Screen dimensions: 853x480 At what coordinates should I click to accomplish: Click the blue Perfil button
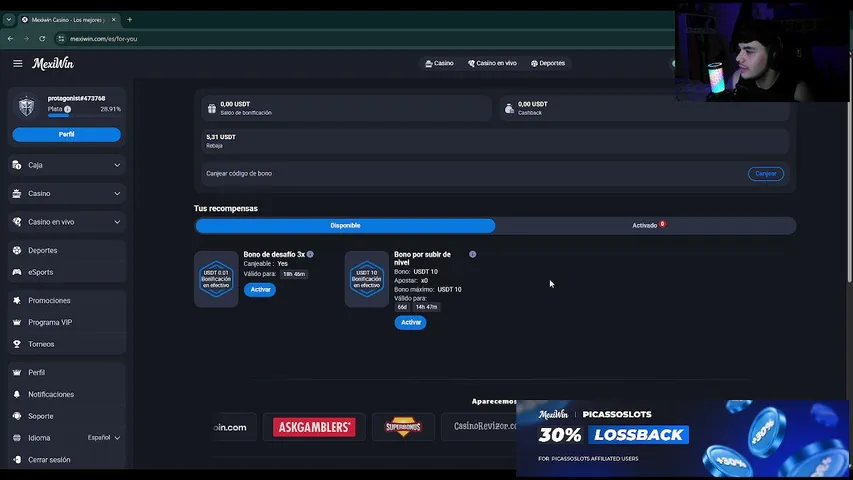click(66, 134)
